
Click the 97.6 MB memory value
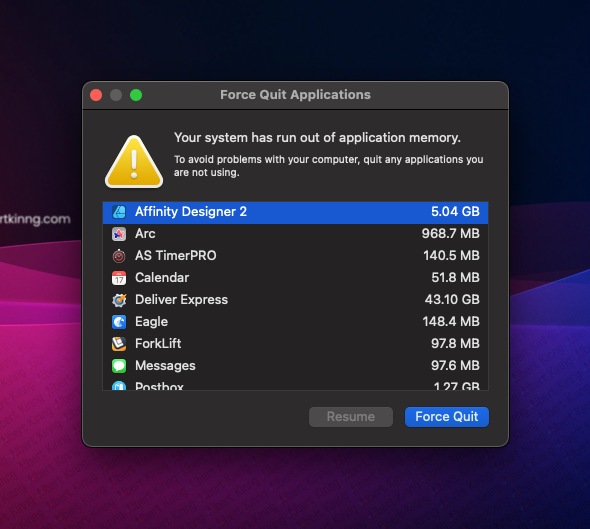455,365
